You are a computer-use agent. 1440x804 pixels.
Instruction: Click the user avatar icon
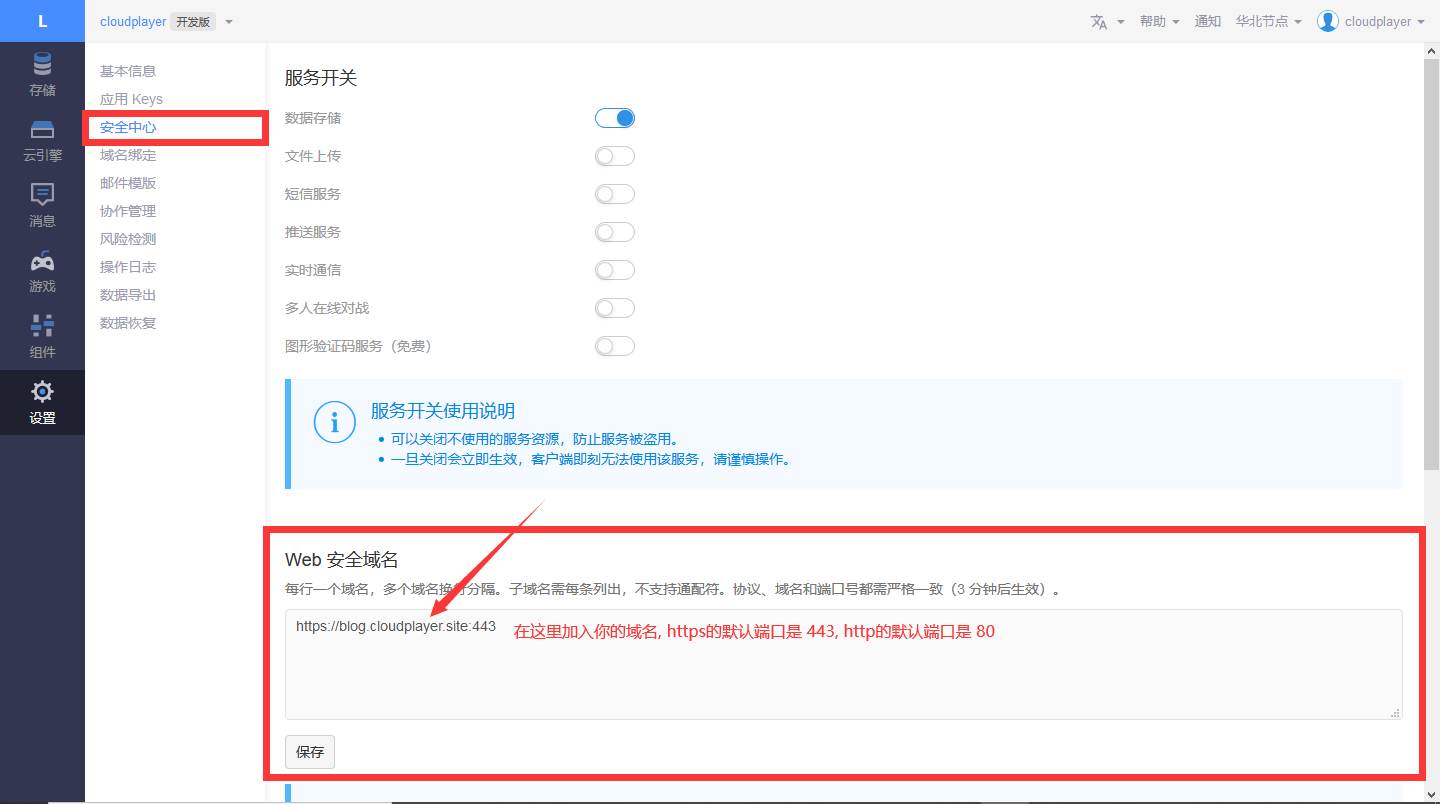[1327, 21]
